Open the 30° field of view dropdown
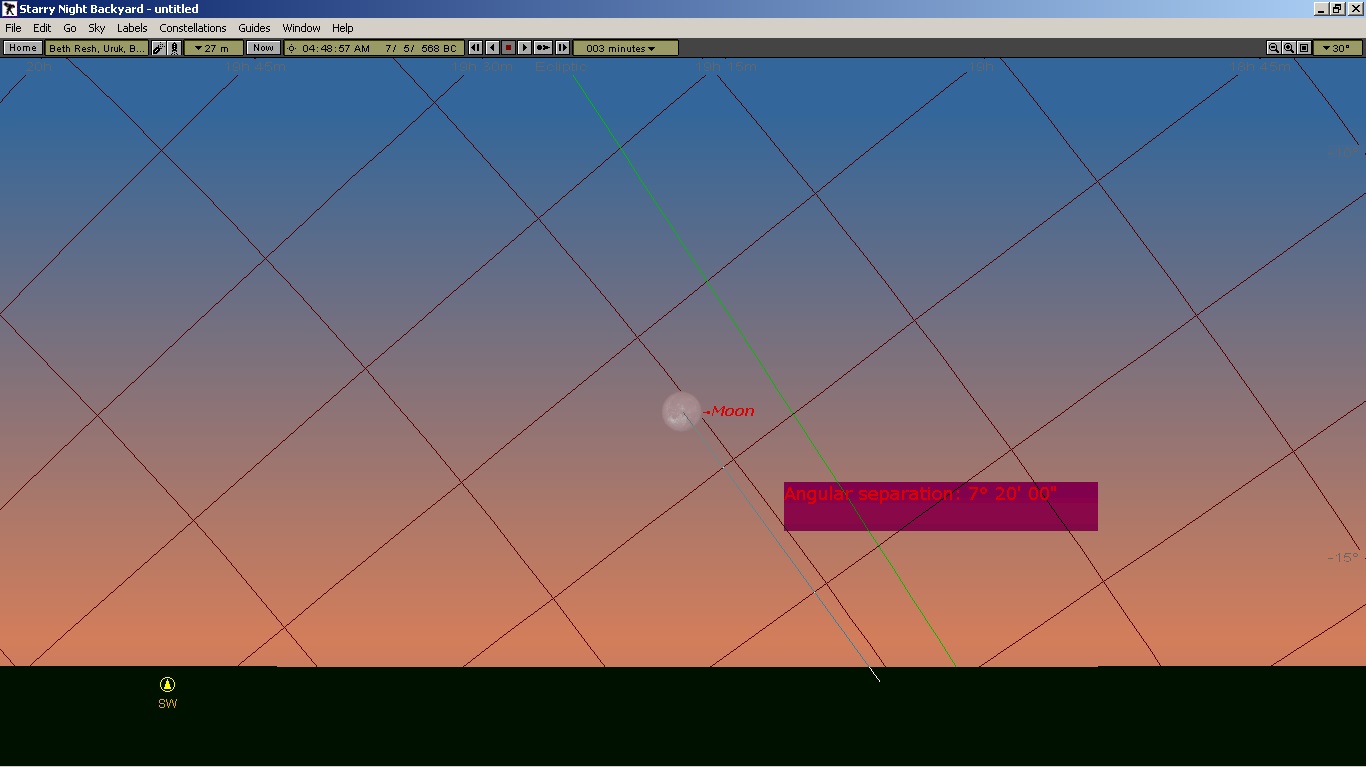The width and height of the screenshot is (1366, 768). pos(1337,48)
